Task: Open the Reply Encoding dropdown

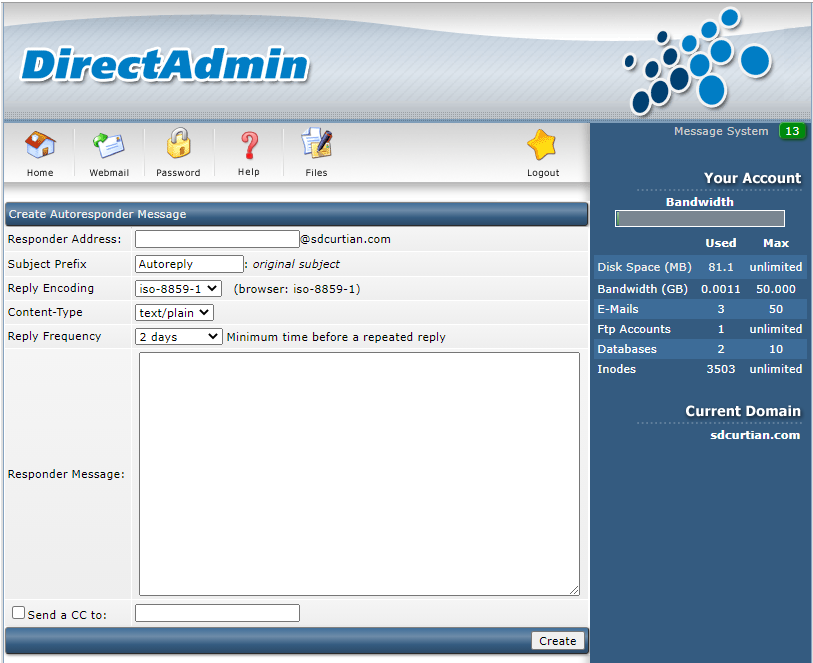Action: [178, 289]
